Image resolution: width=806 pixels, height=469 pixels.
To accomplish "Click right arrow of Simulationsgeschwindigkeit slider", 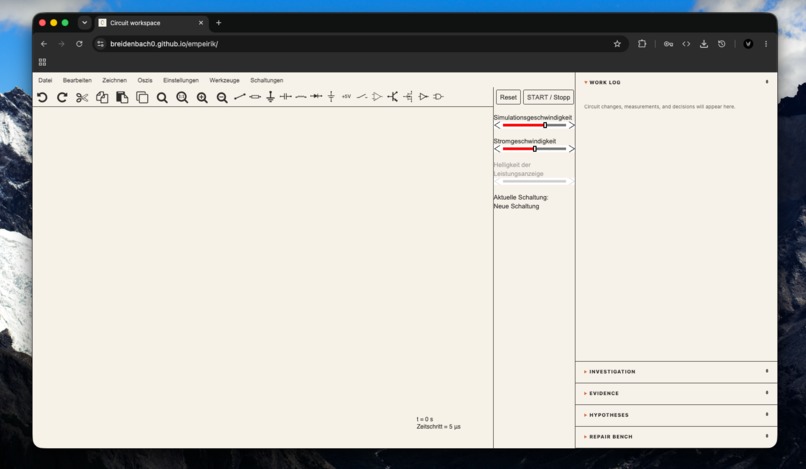I will (x=572, y=125).
